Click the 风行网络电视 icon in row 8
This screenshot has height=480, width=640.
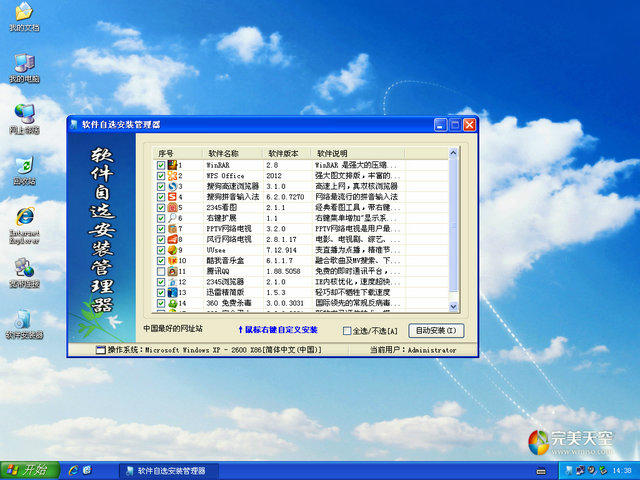coord(172,240)
